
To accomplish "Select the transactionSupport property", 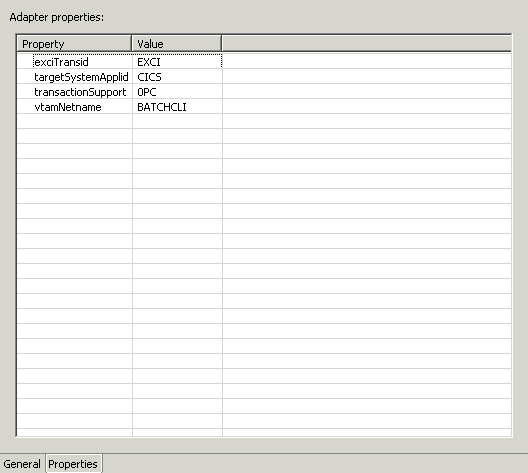I will pyautogui.click(x=80, y=92).
